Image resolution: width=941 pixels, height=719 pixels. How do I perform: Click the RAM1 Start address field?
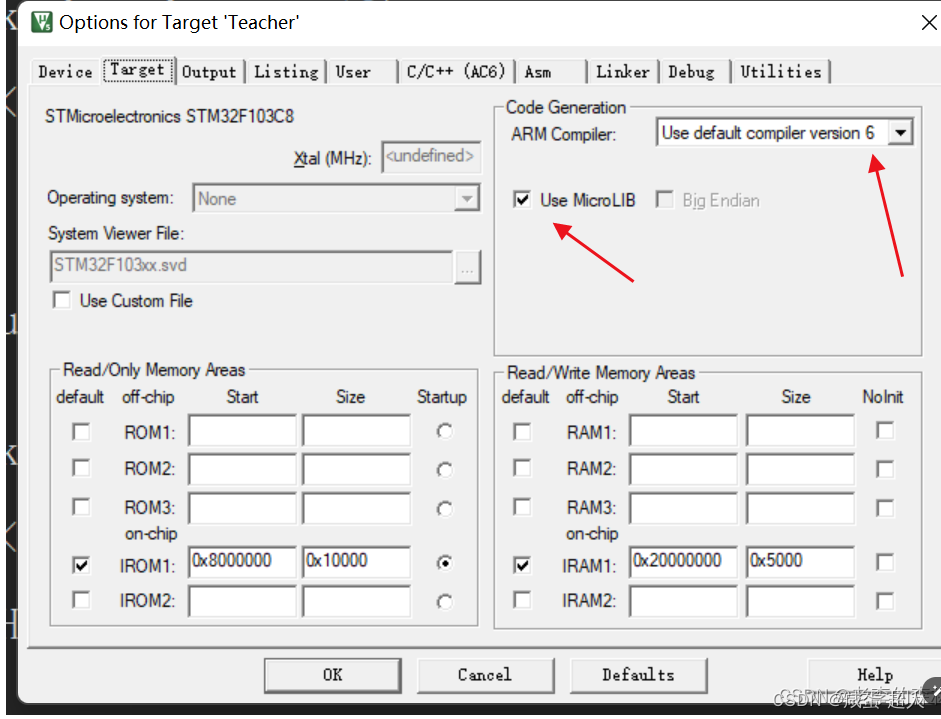[x=684, y=430]
